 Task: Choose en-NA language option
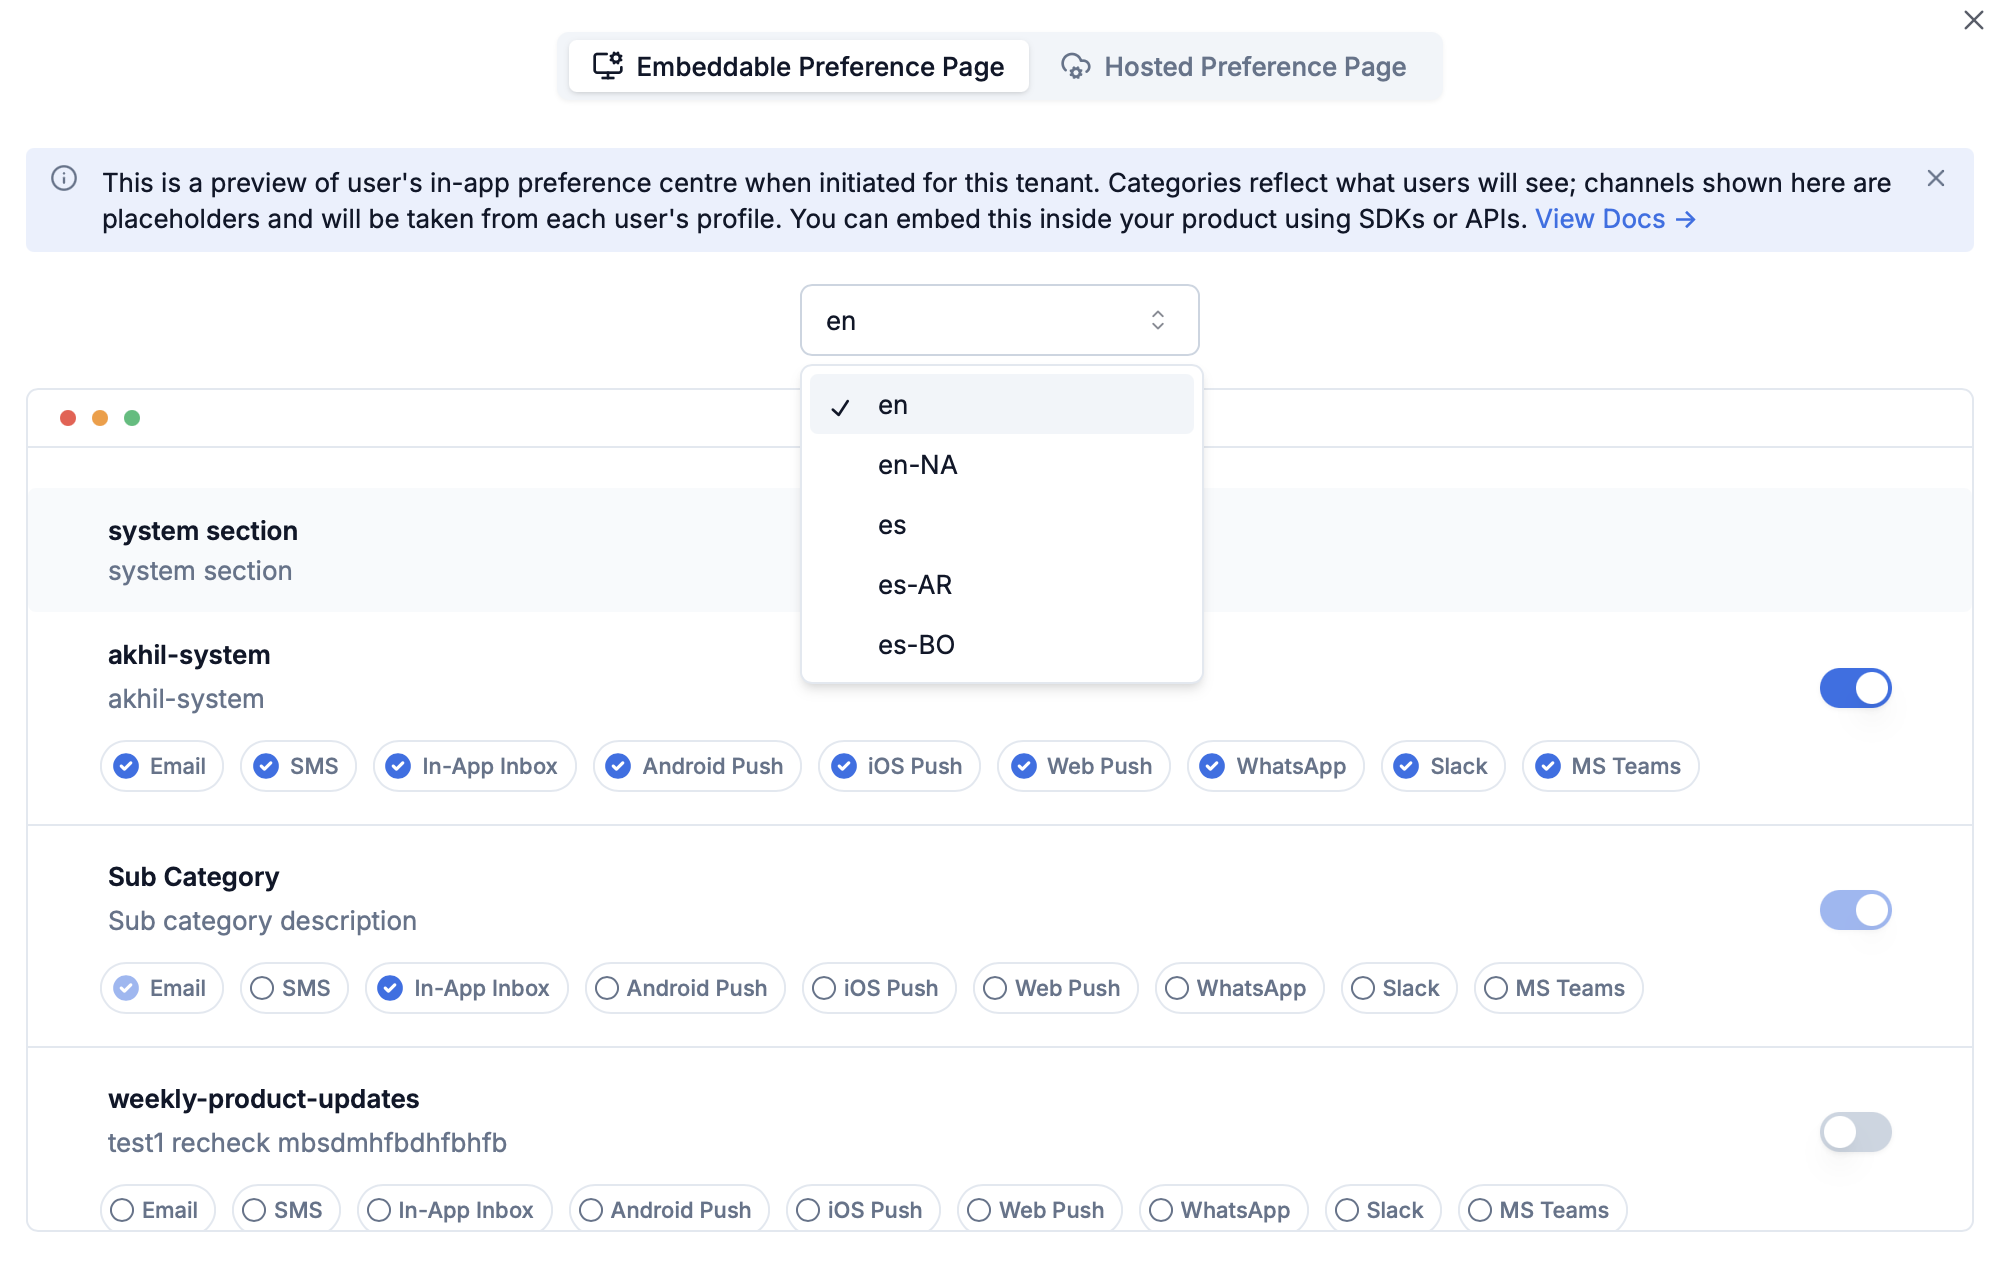click(x=917, y=465)
